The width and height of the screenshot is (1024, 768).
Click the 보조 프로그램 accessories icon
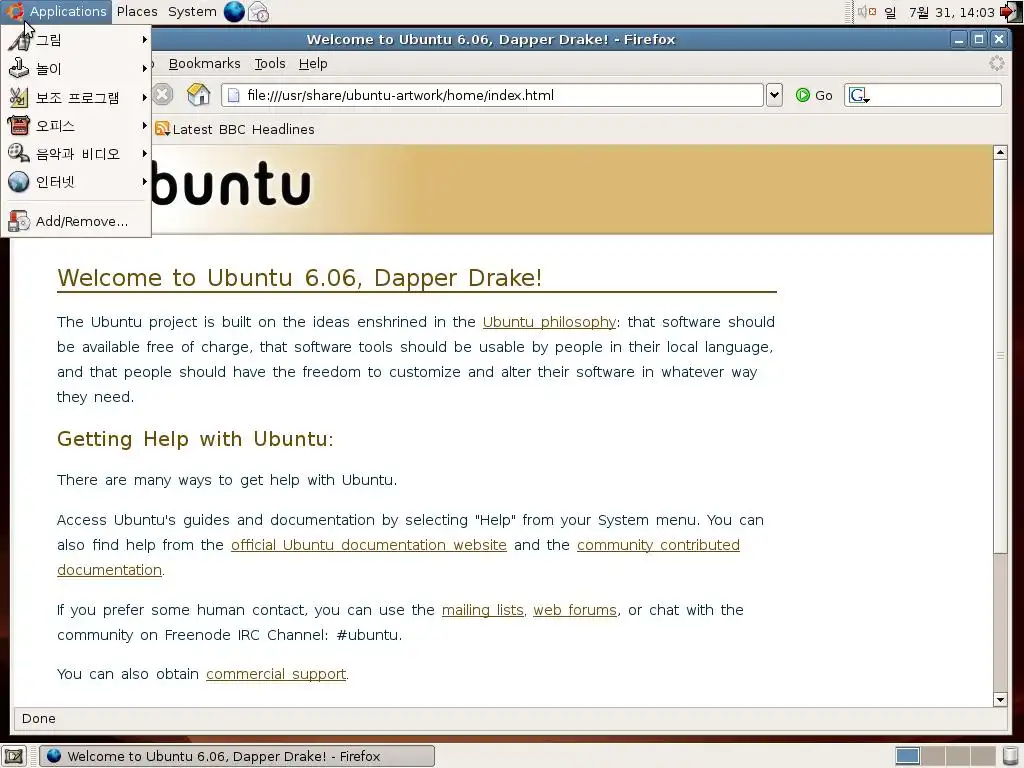pyautogui.click(x=19, y=97)
